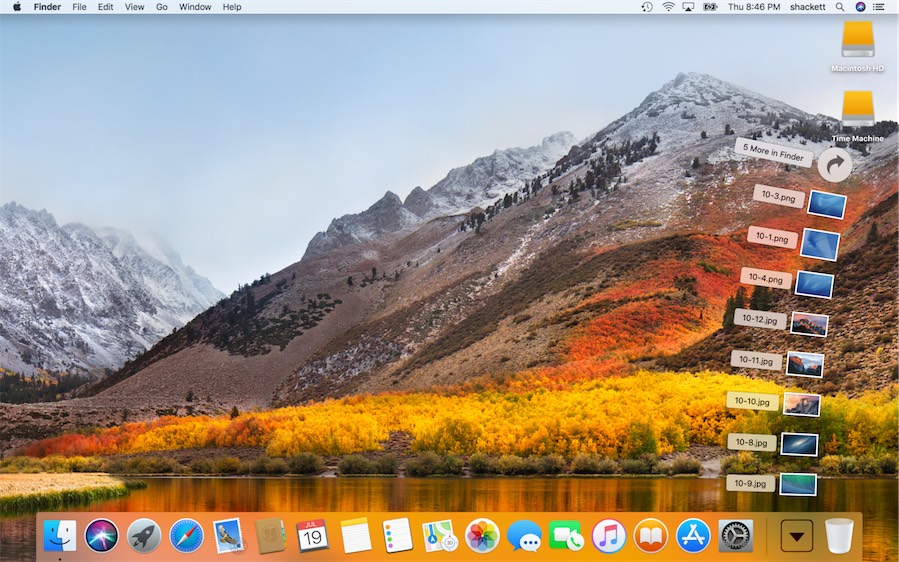
Task: Open Maps app in Dock
Action: 440,536
